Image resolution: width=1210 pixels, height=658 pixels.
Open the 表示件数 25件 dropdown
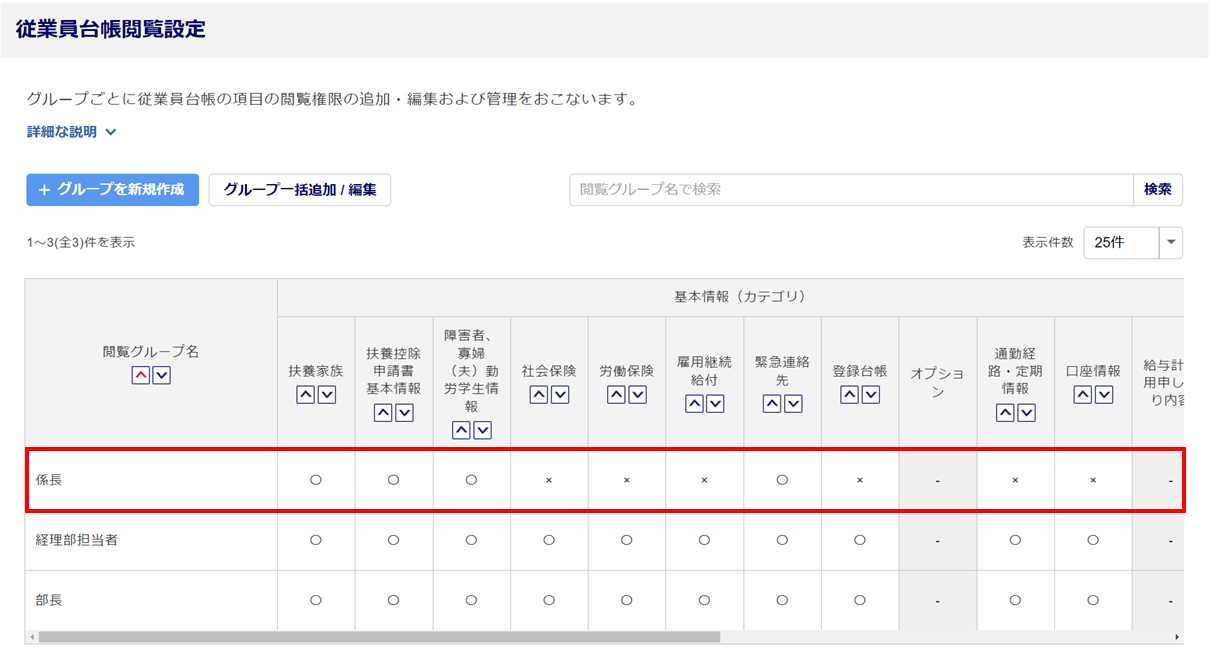click(x=1170, y=243)
